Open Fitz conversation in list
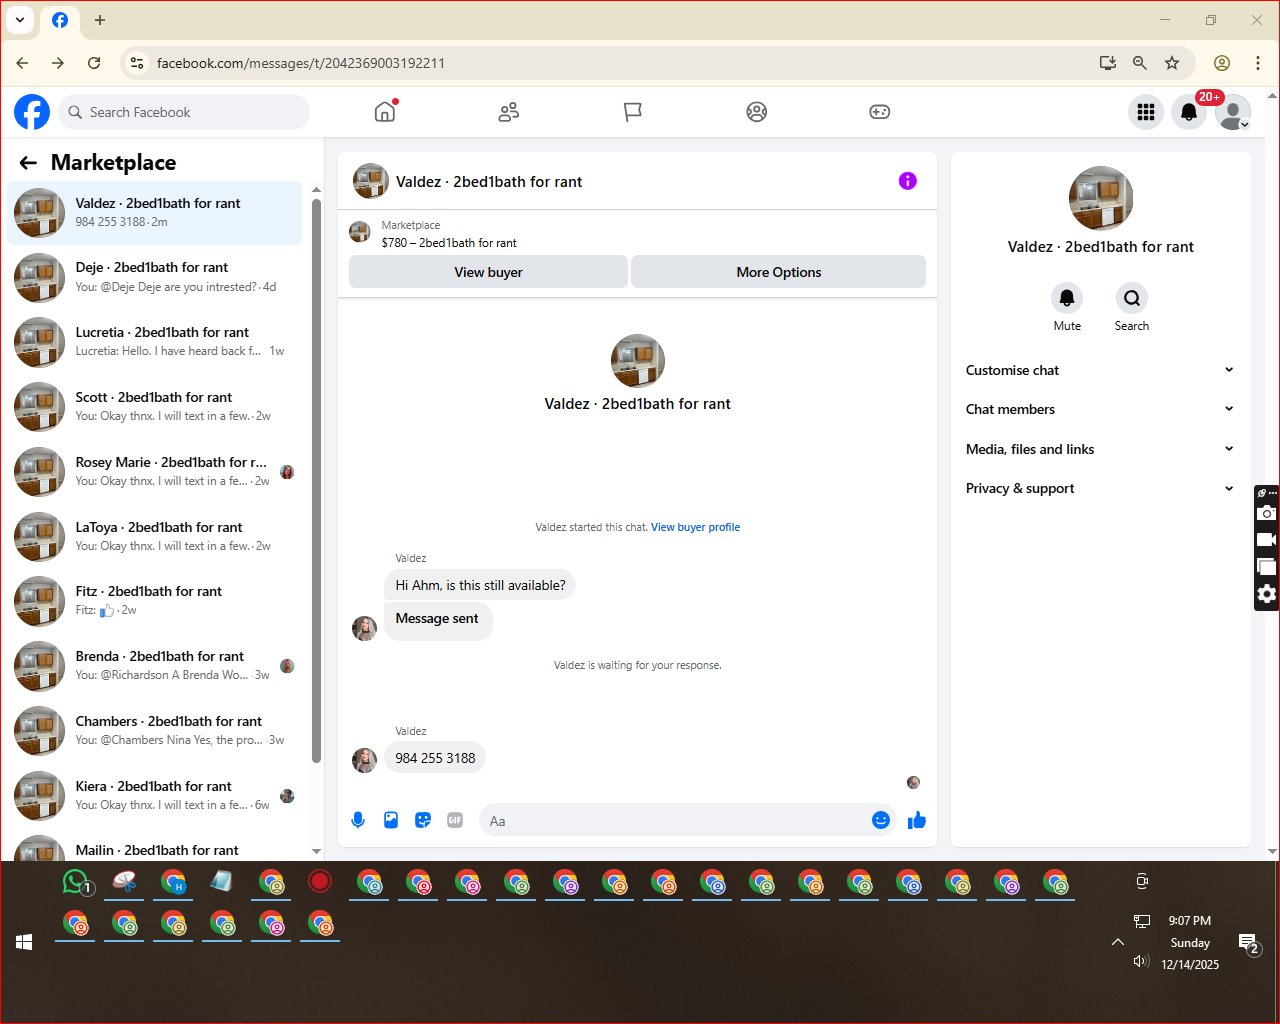 (155, 601)
